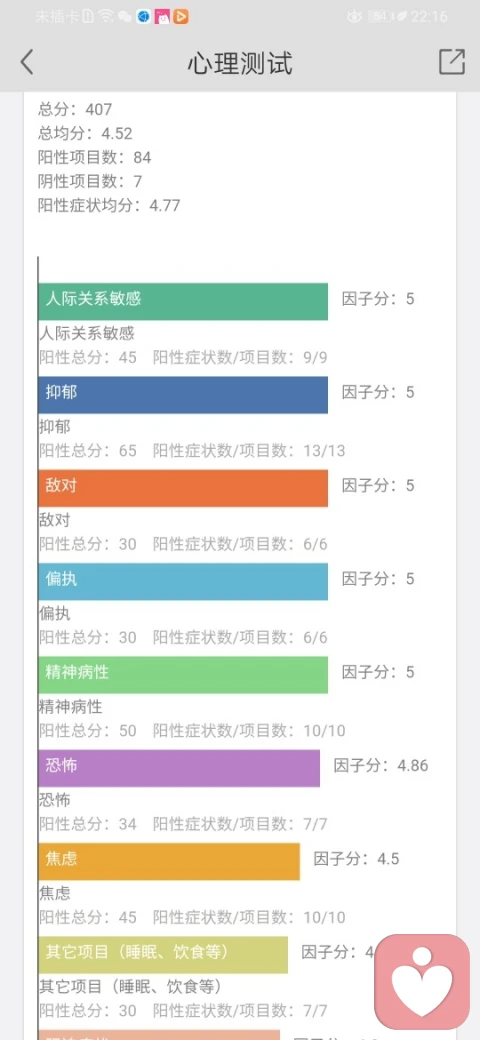Tap the pink app notification icon
The width and height of the screenshot is (480, 1040).
click(162, 17)
